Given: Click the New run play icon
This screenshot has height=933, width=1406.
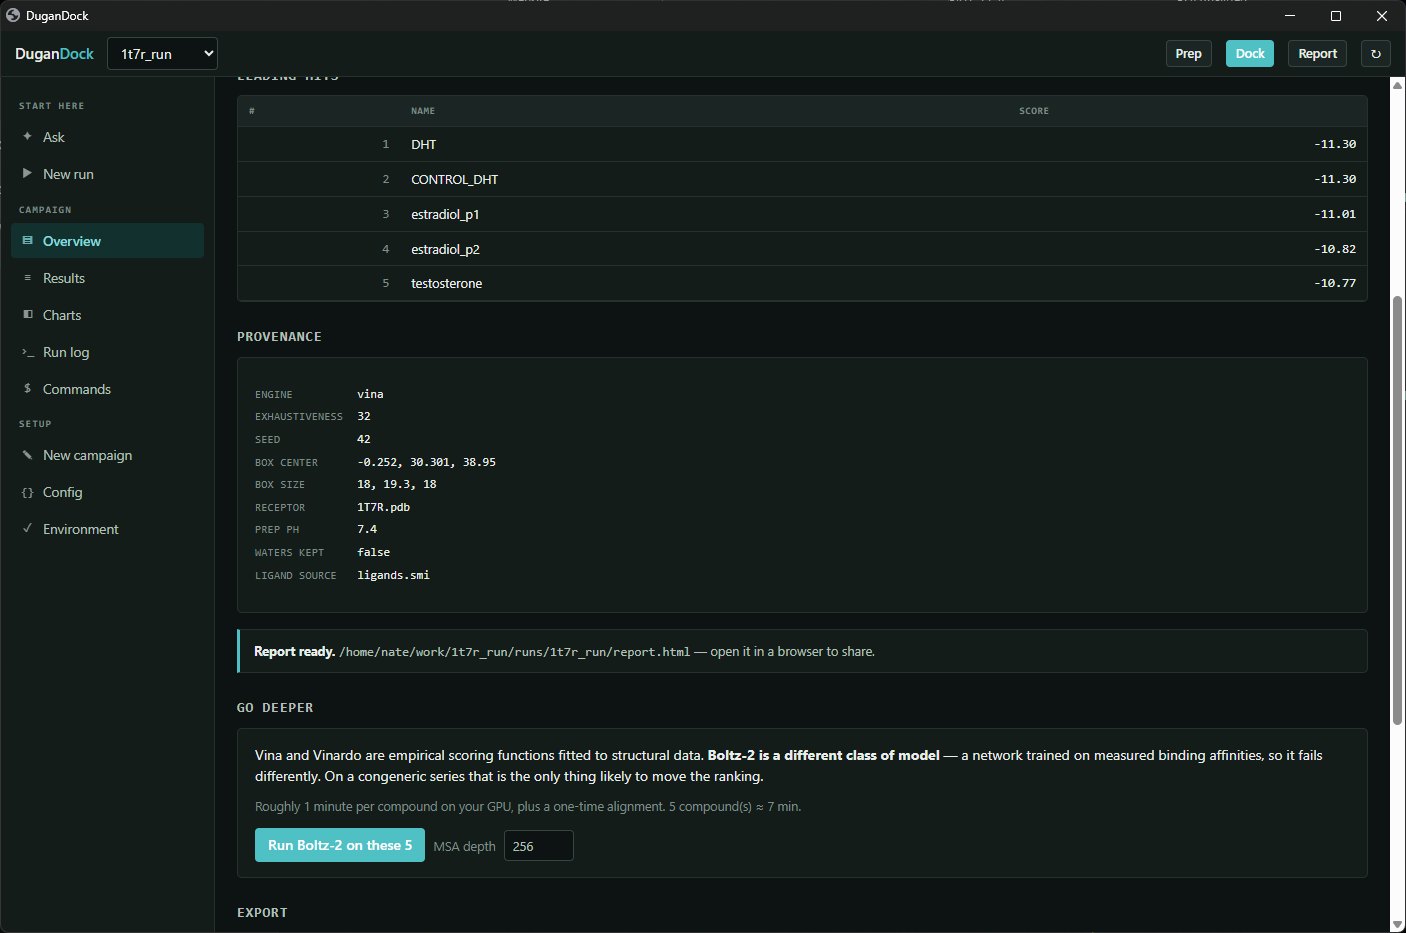Looking at the screenshot, I should coord(27,174).
